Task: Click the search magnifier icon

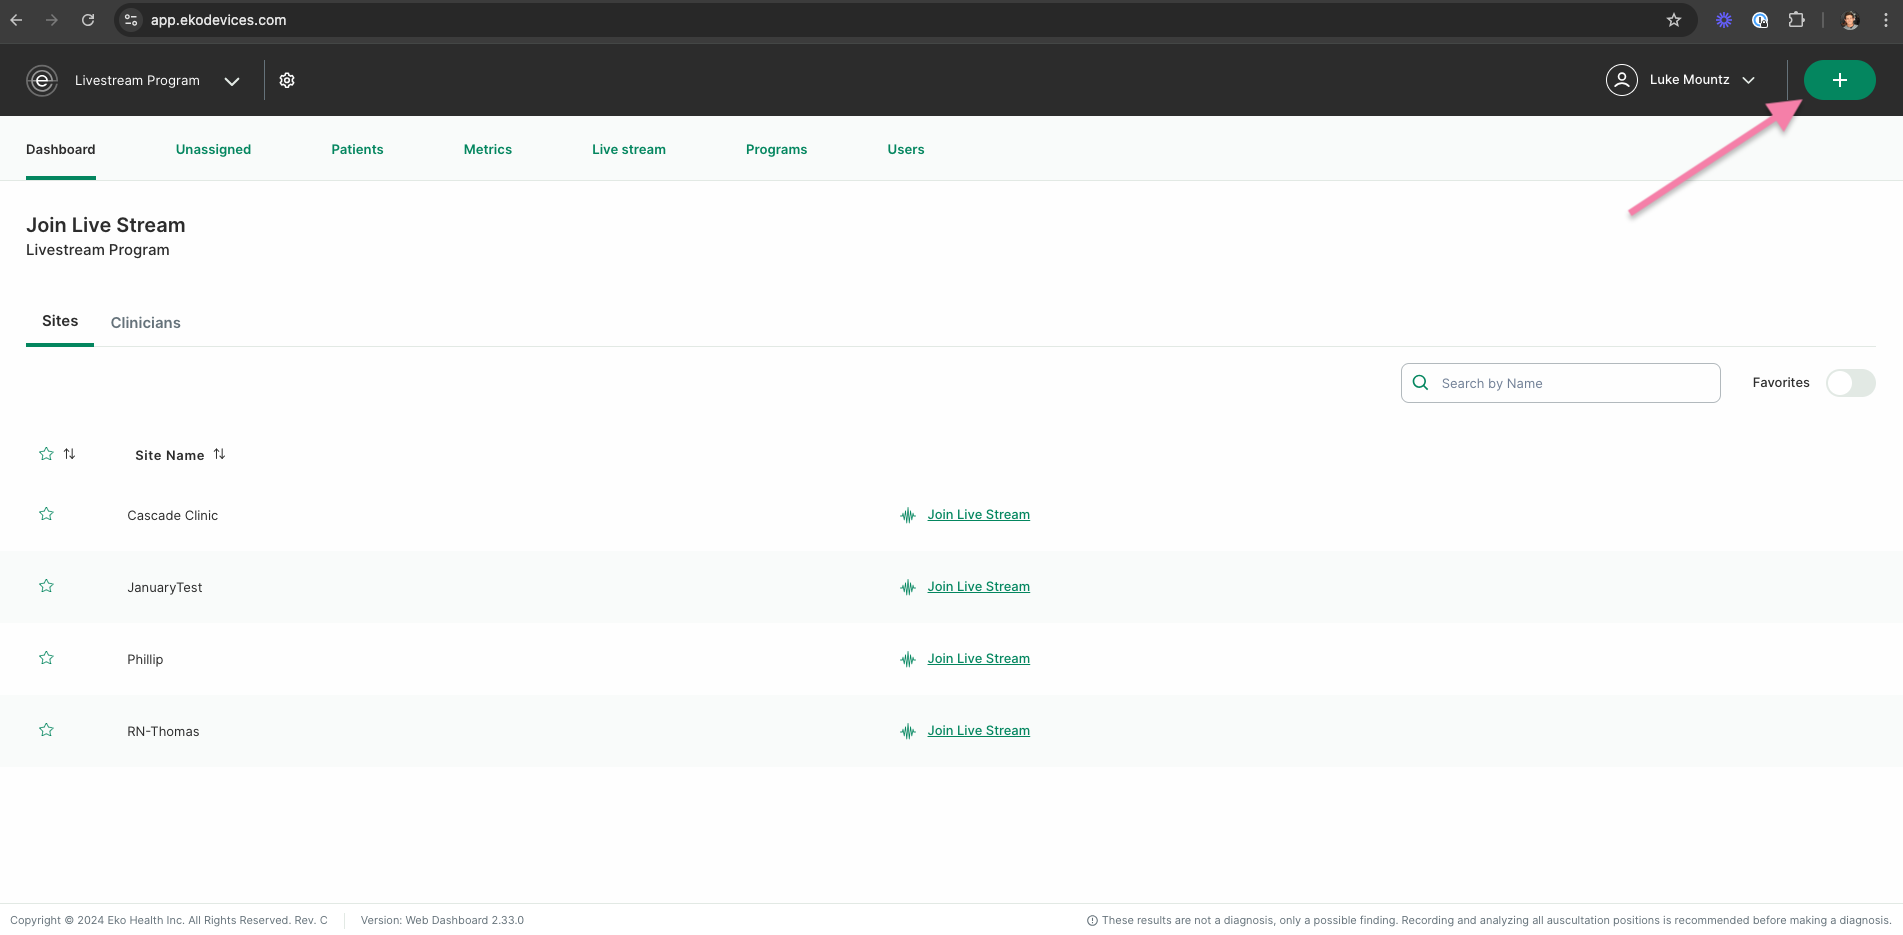Action: click(x=1420, y=382)
